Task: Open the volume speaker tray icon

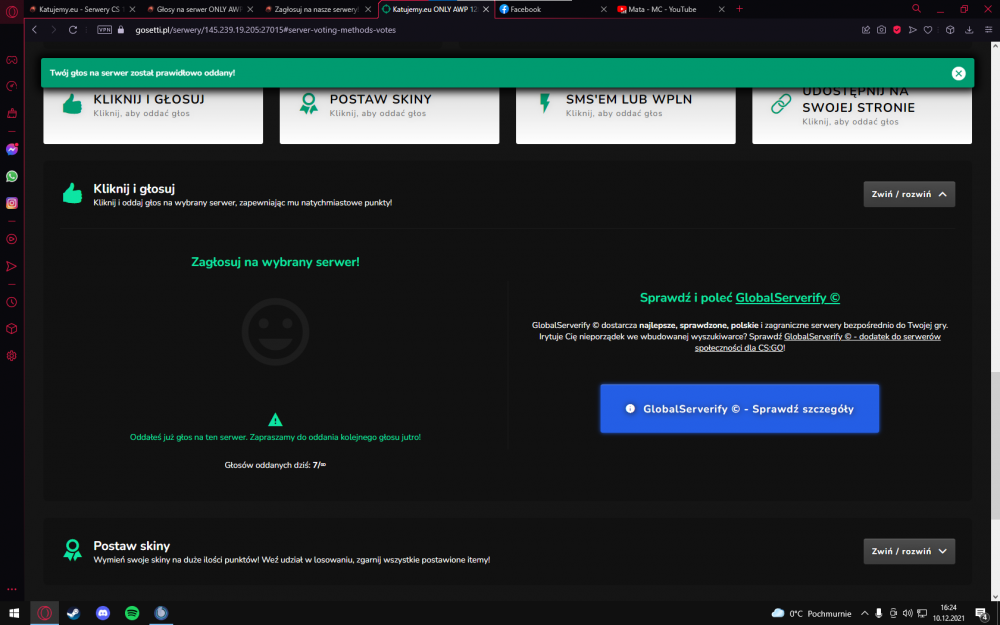Action: pyautogui.click(x=907, y=614)
